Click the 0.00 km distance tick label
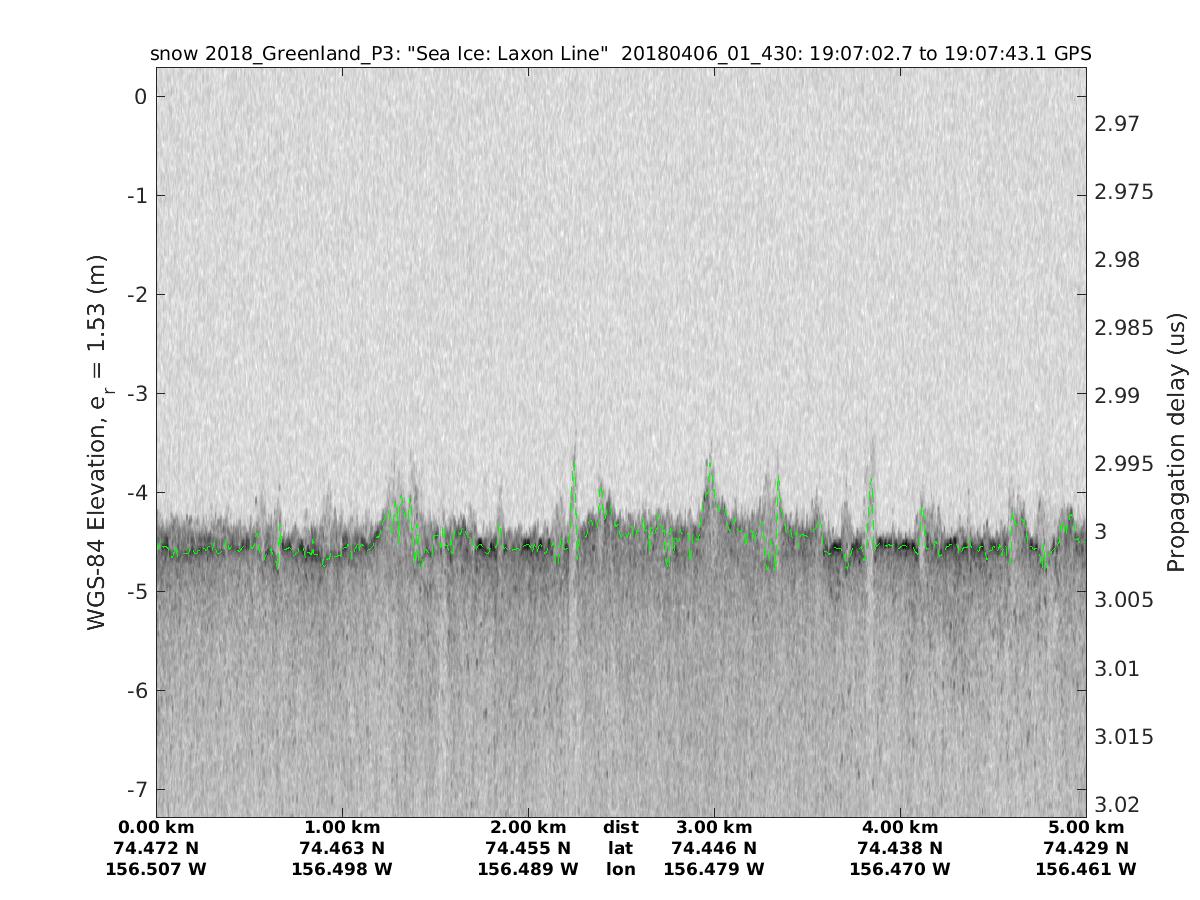This screenshot has height=900, width=1200. tap(156, 827)
